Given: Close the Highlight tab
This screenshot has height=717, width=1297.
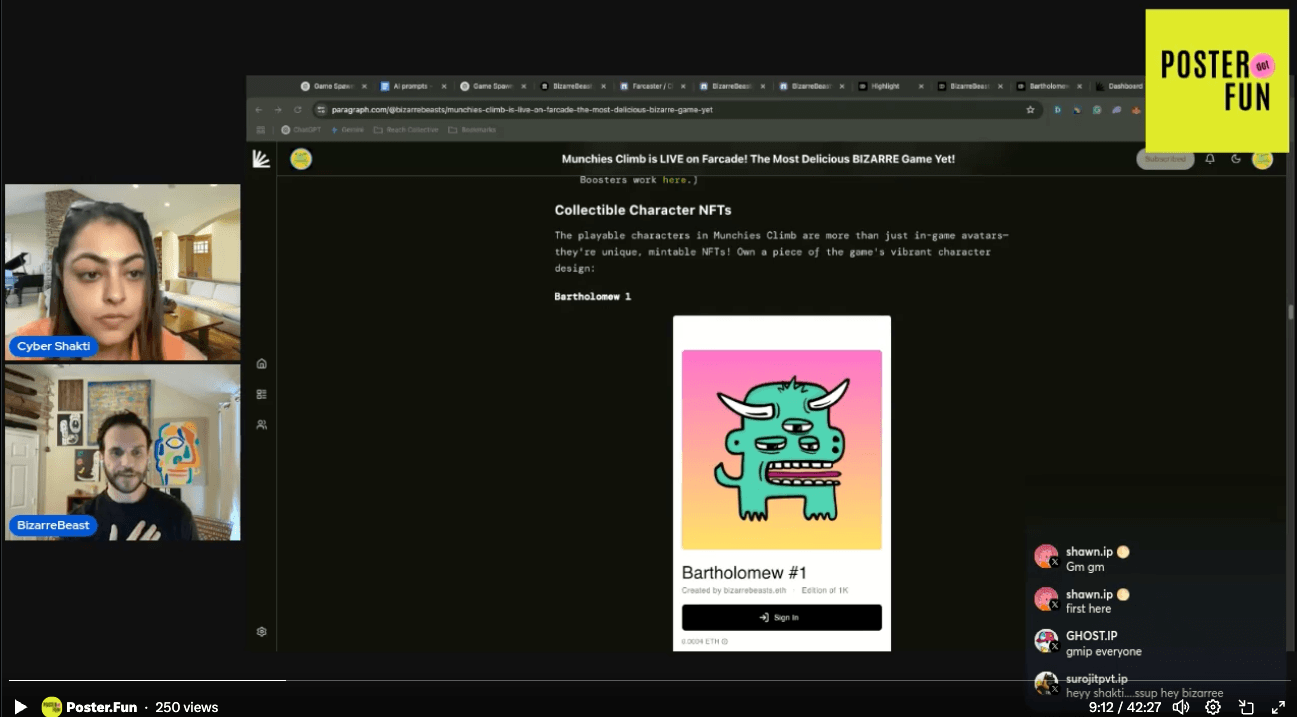Looking at the screenshot, I should tap(920, 86).
